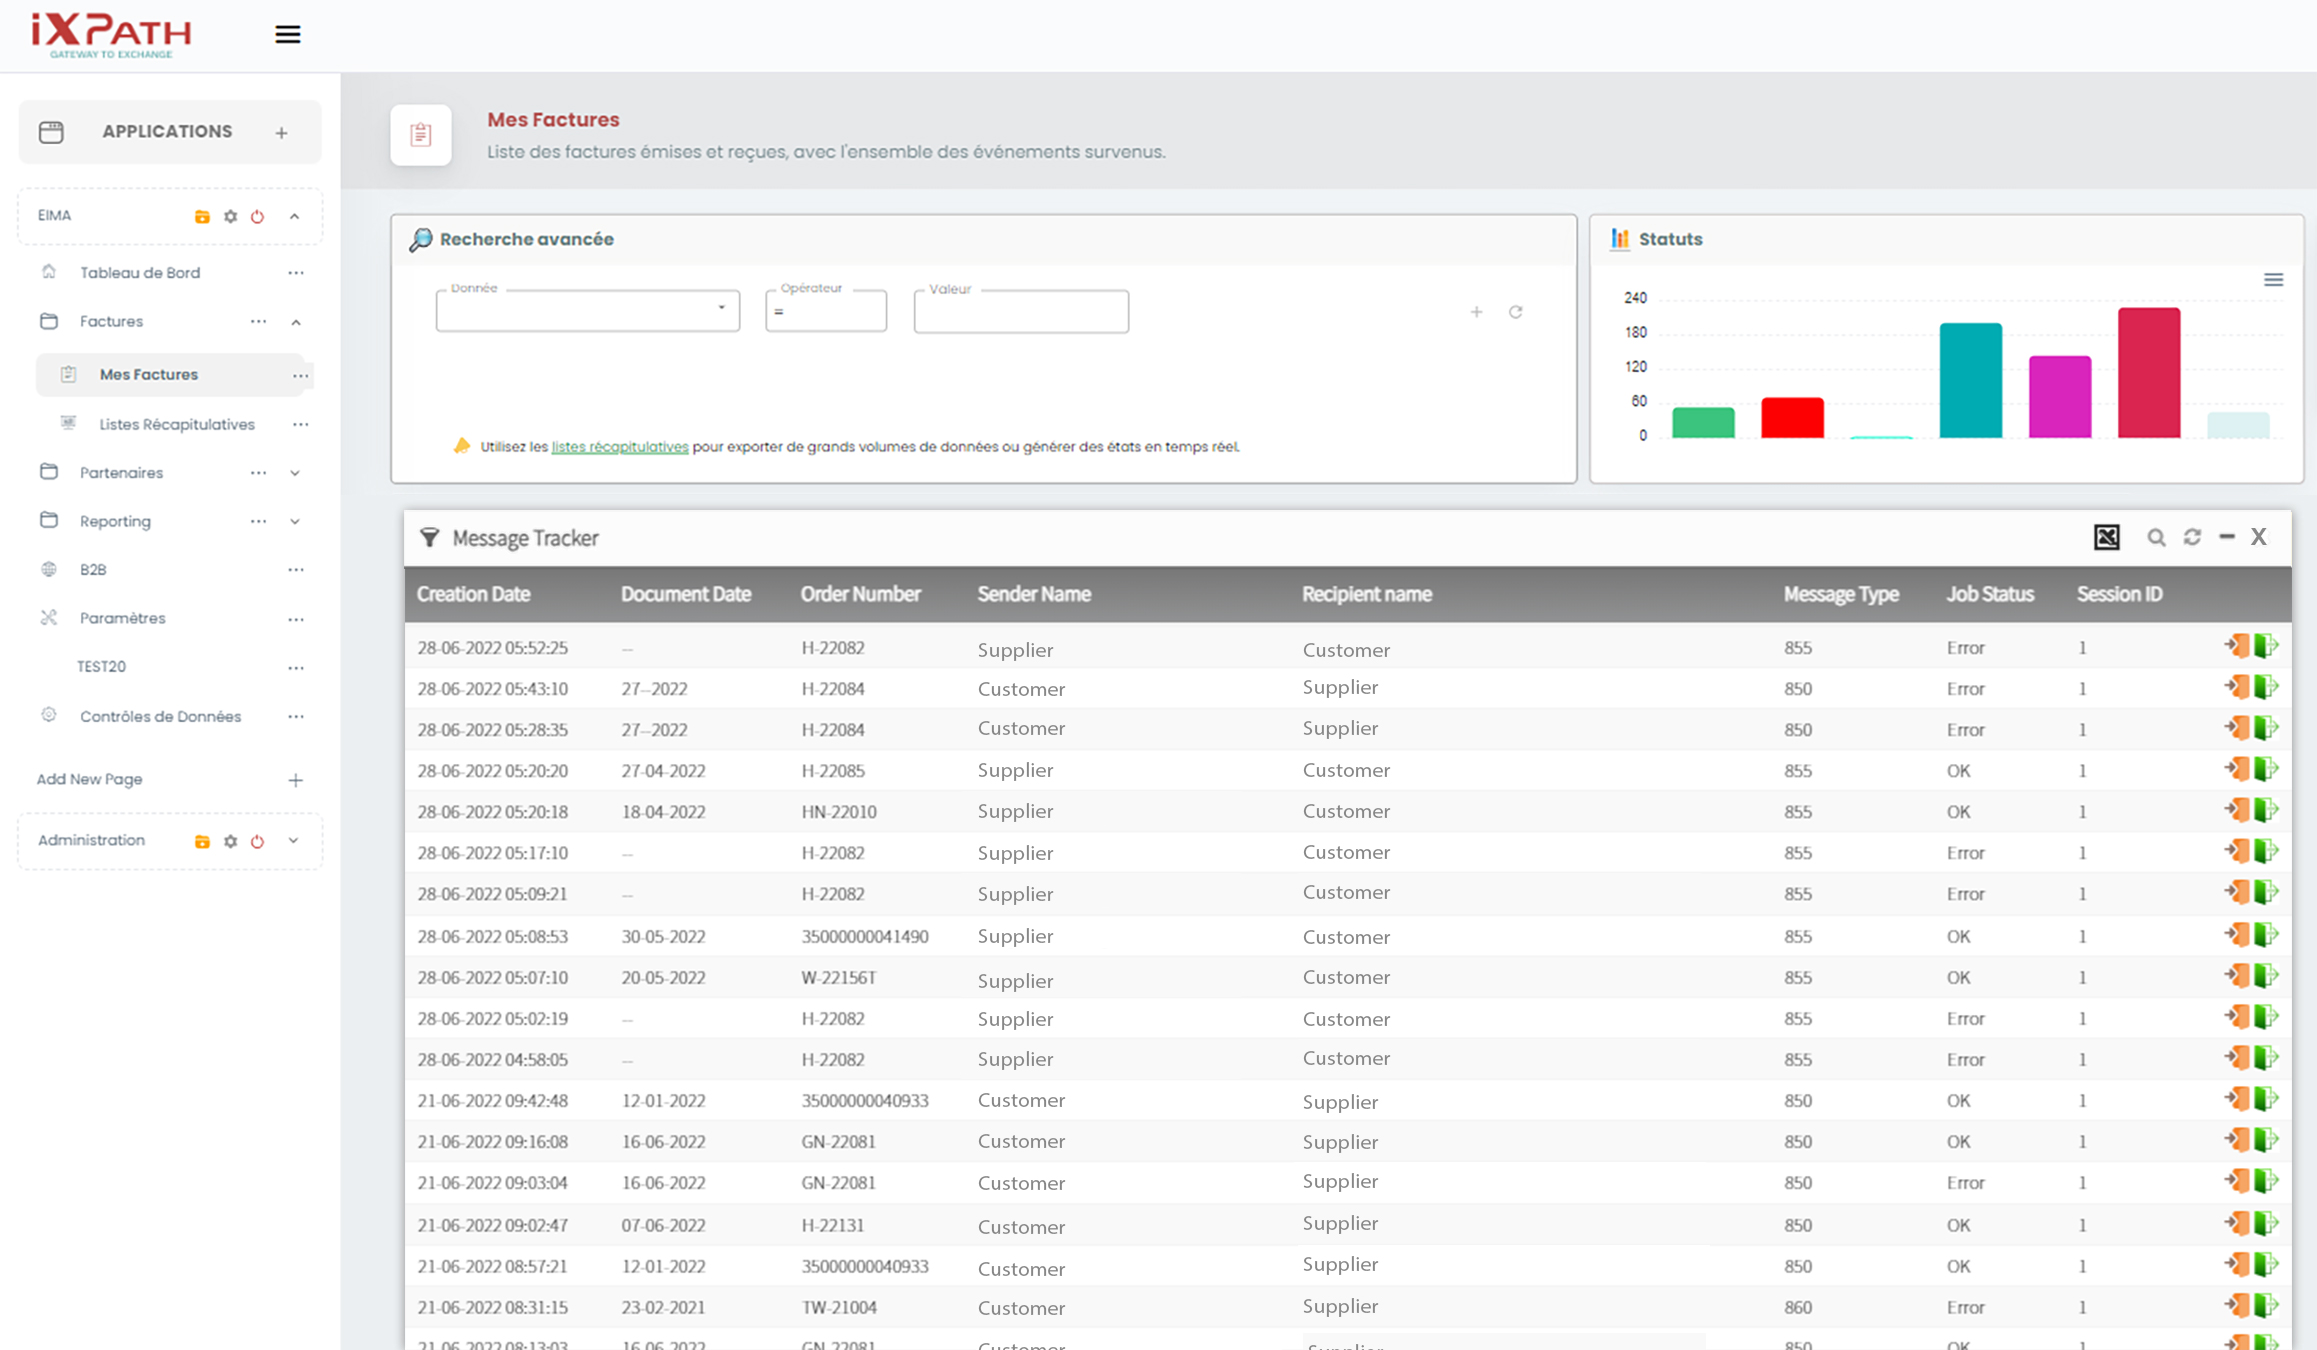Click the EIMA power icon

click(258, 216)
